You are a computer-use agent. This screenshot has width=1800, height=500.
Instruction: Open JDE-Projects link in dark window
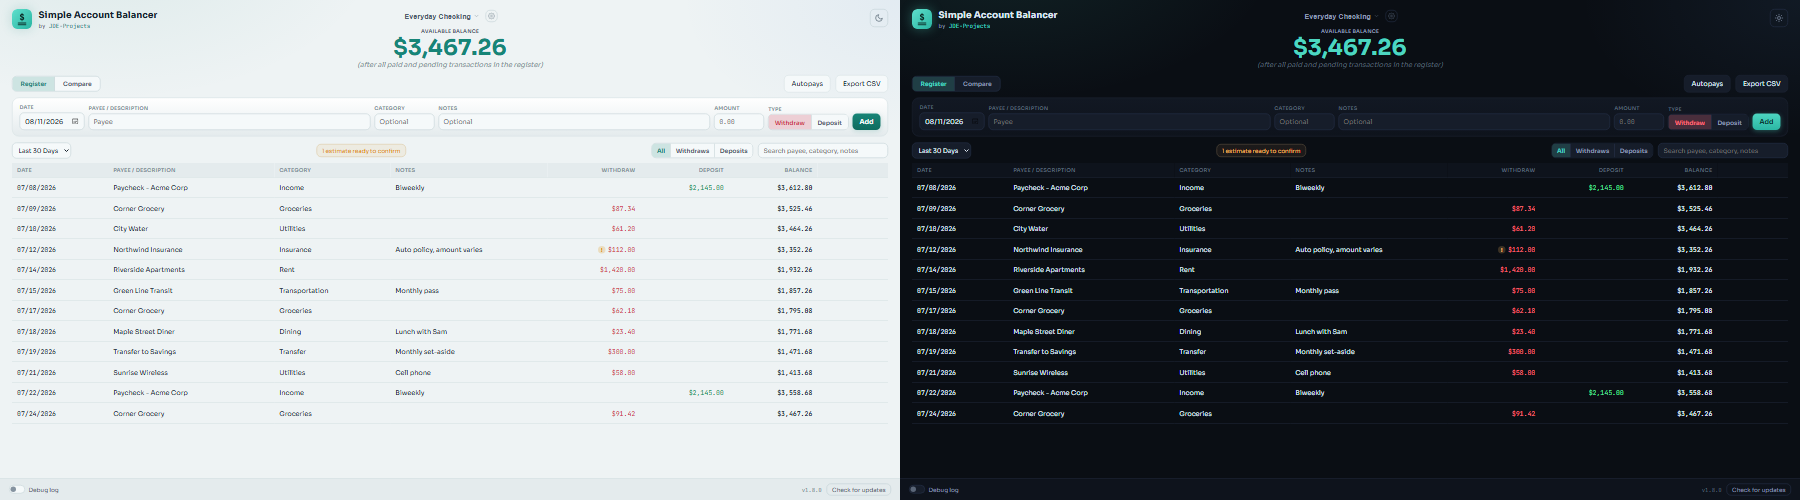[970, 26]
